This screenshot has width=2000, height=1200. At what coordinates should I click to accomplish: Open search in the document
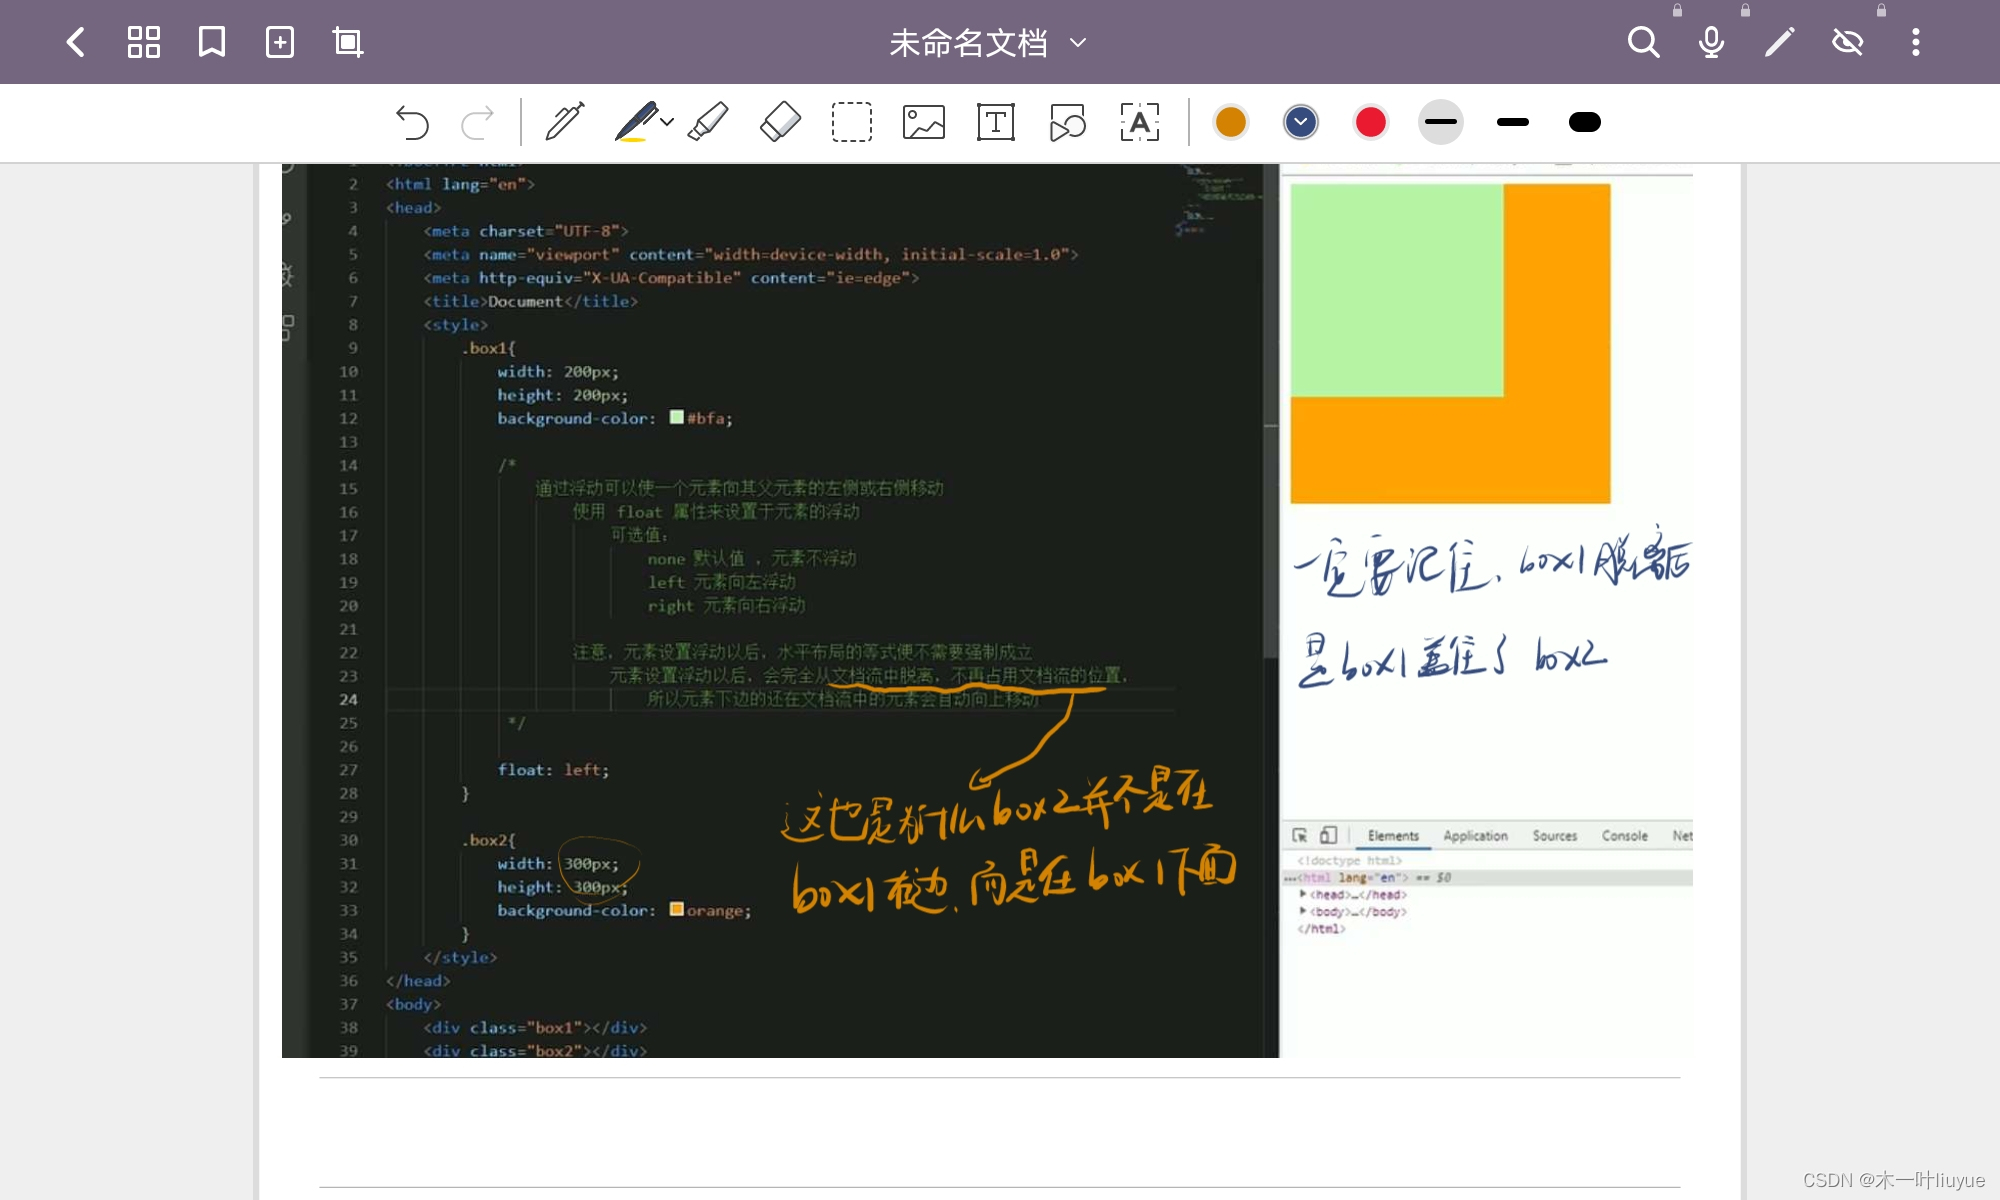click(x=1643, y=42)
